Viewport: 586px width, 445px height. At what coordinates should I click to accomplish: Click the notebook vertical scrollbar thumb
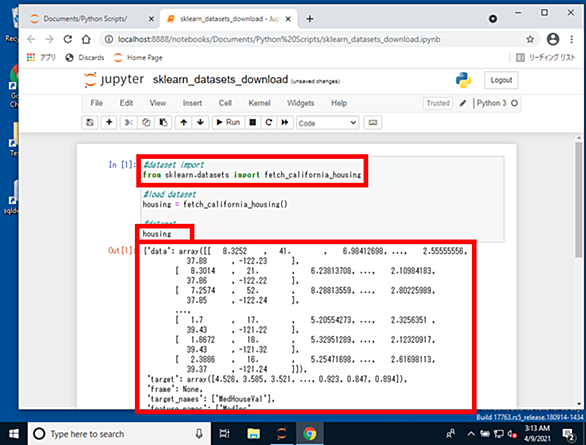579,199
